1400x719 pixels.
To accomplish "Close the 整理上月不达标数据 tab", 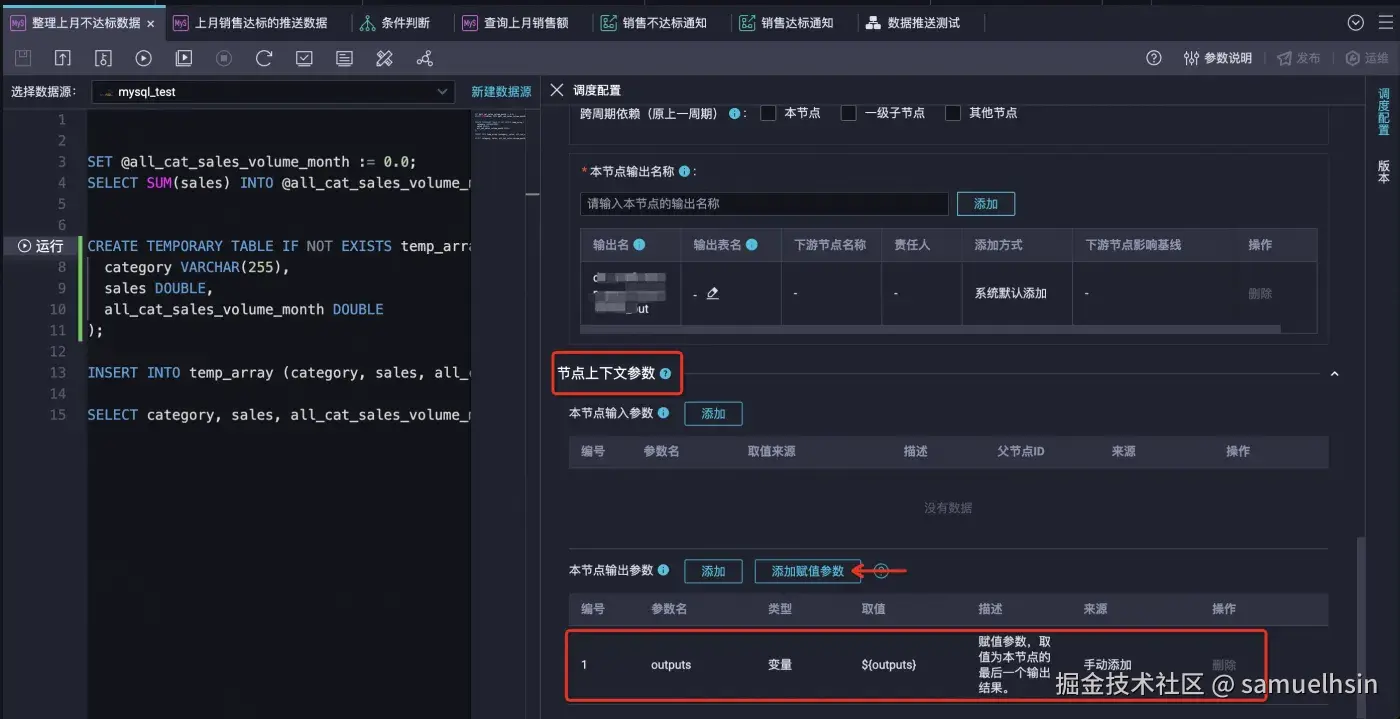I will pyautogui.click(x=151, y=23).
